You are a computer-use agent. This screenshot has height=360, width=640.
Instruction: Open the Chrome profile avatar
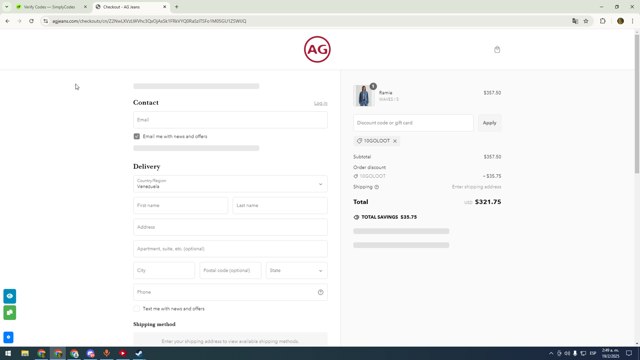620,21
